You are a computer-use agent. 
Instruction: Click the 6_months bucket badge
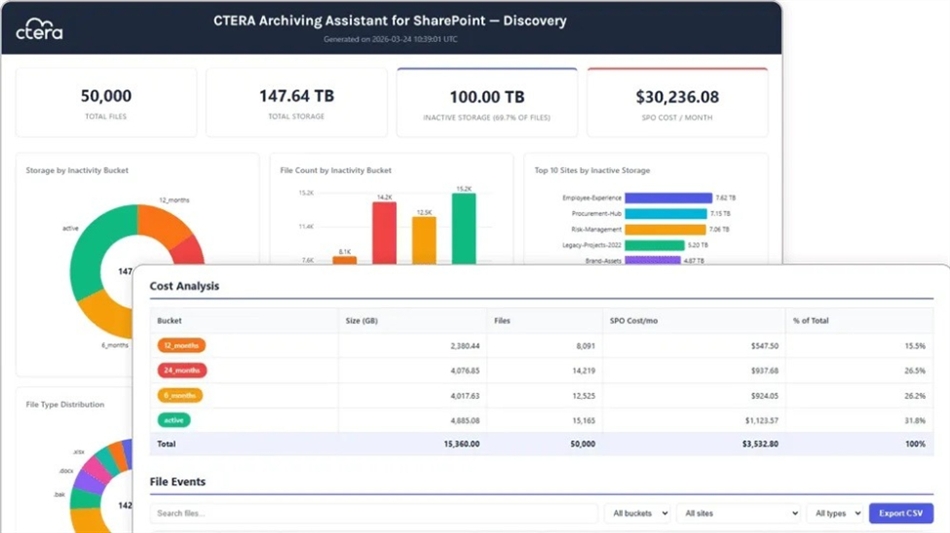(180, 396)
